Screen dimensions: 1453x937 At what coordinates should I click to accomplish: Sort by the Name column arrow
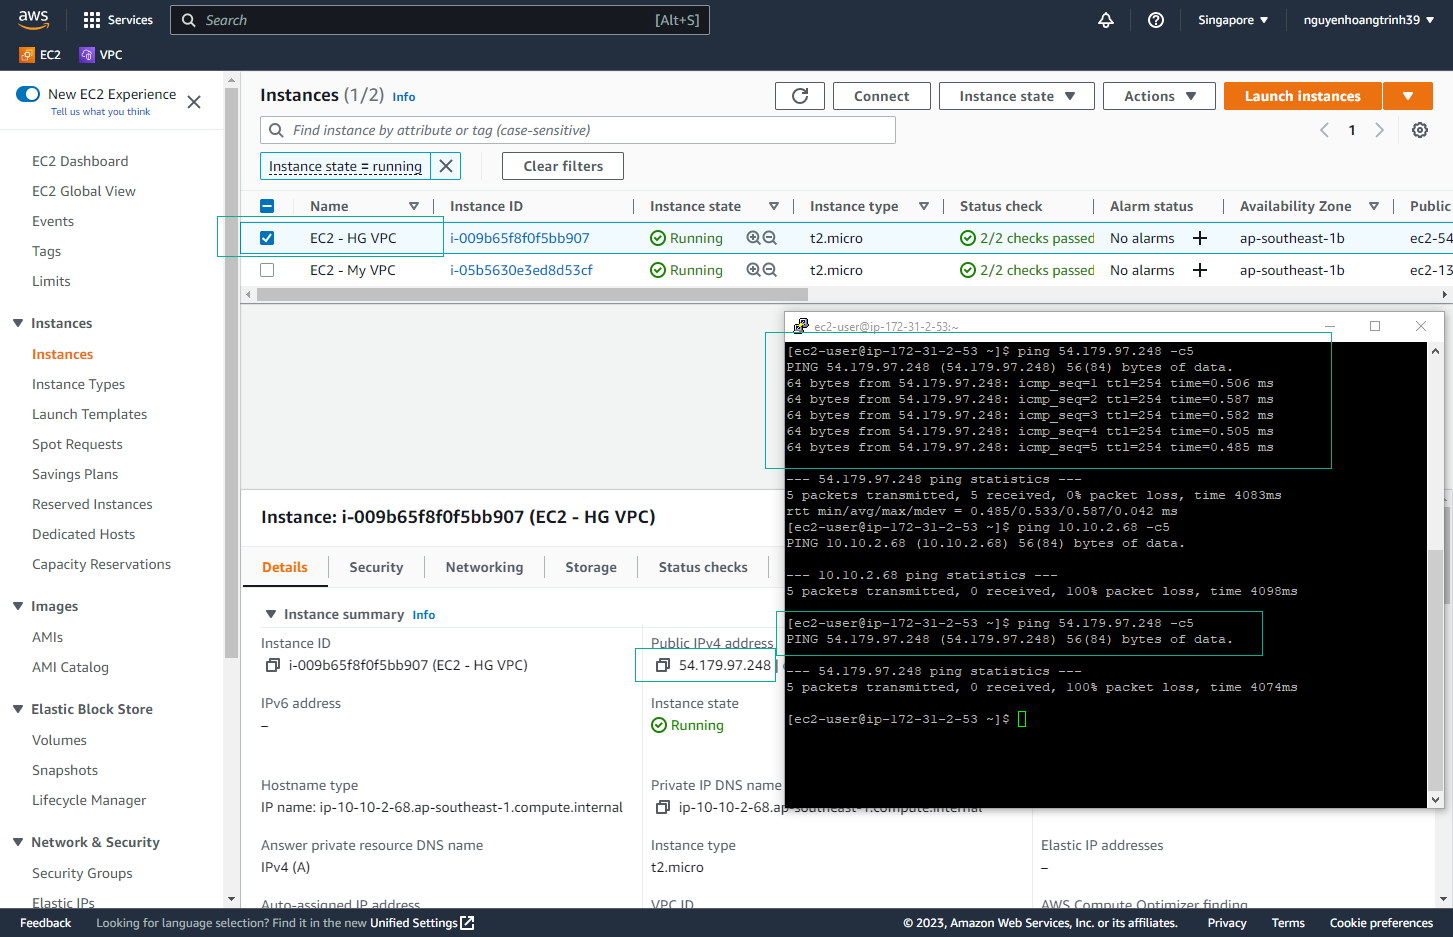[x=414, y=206]
